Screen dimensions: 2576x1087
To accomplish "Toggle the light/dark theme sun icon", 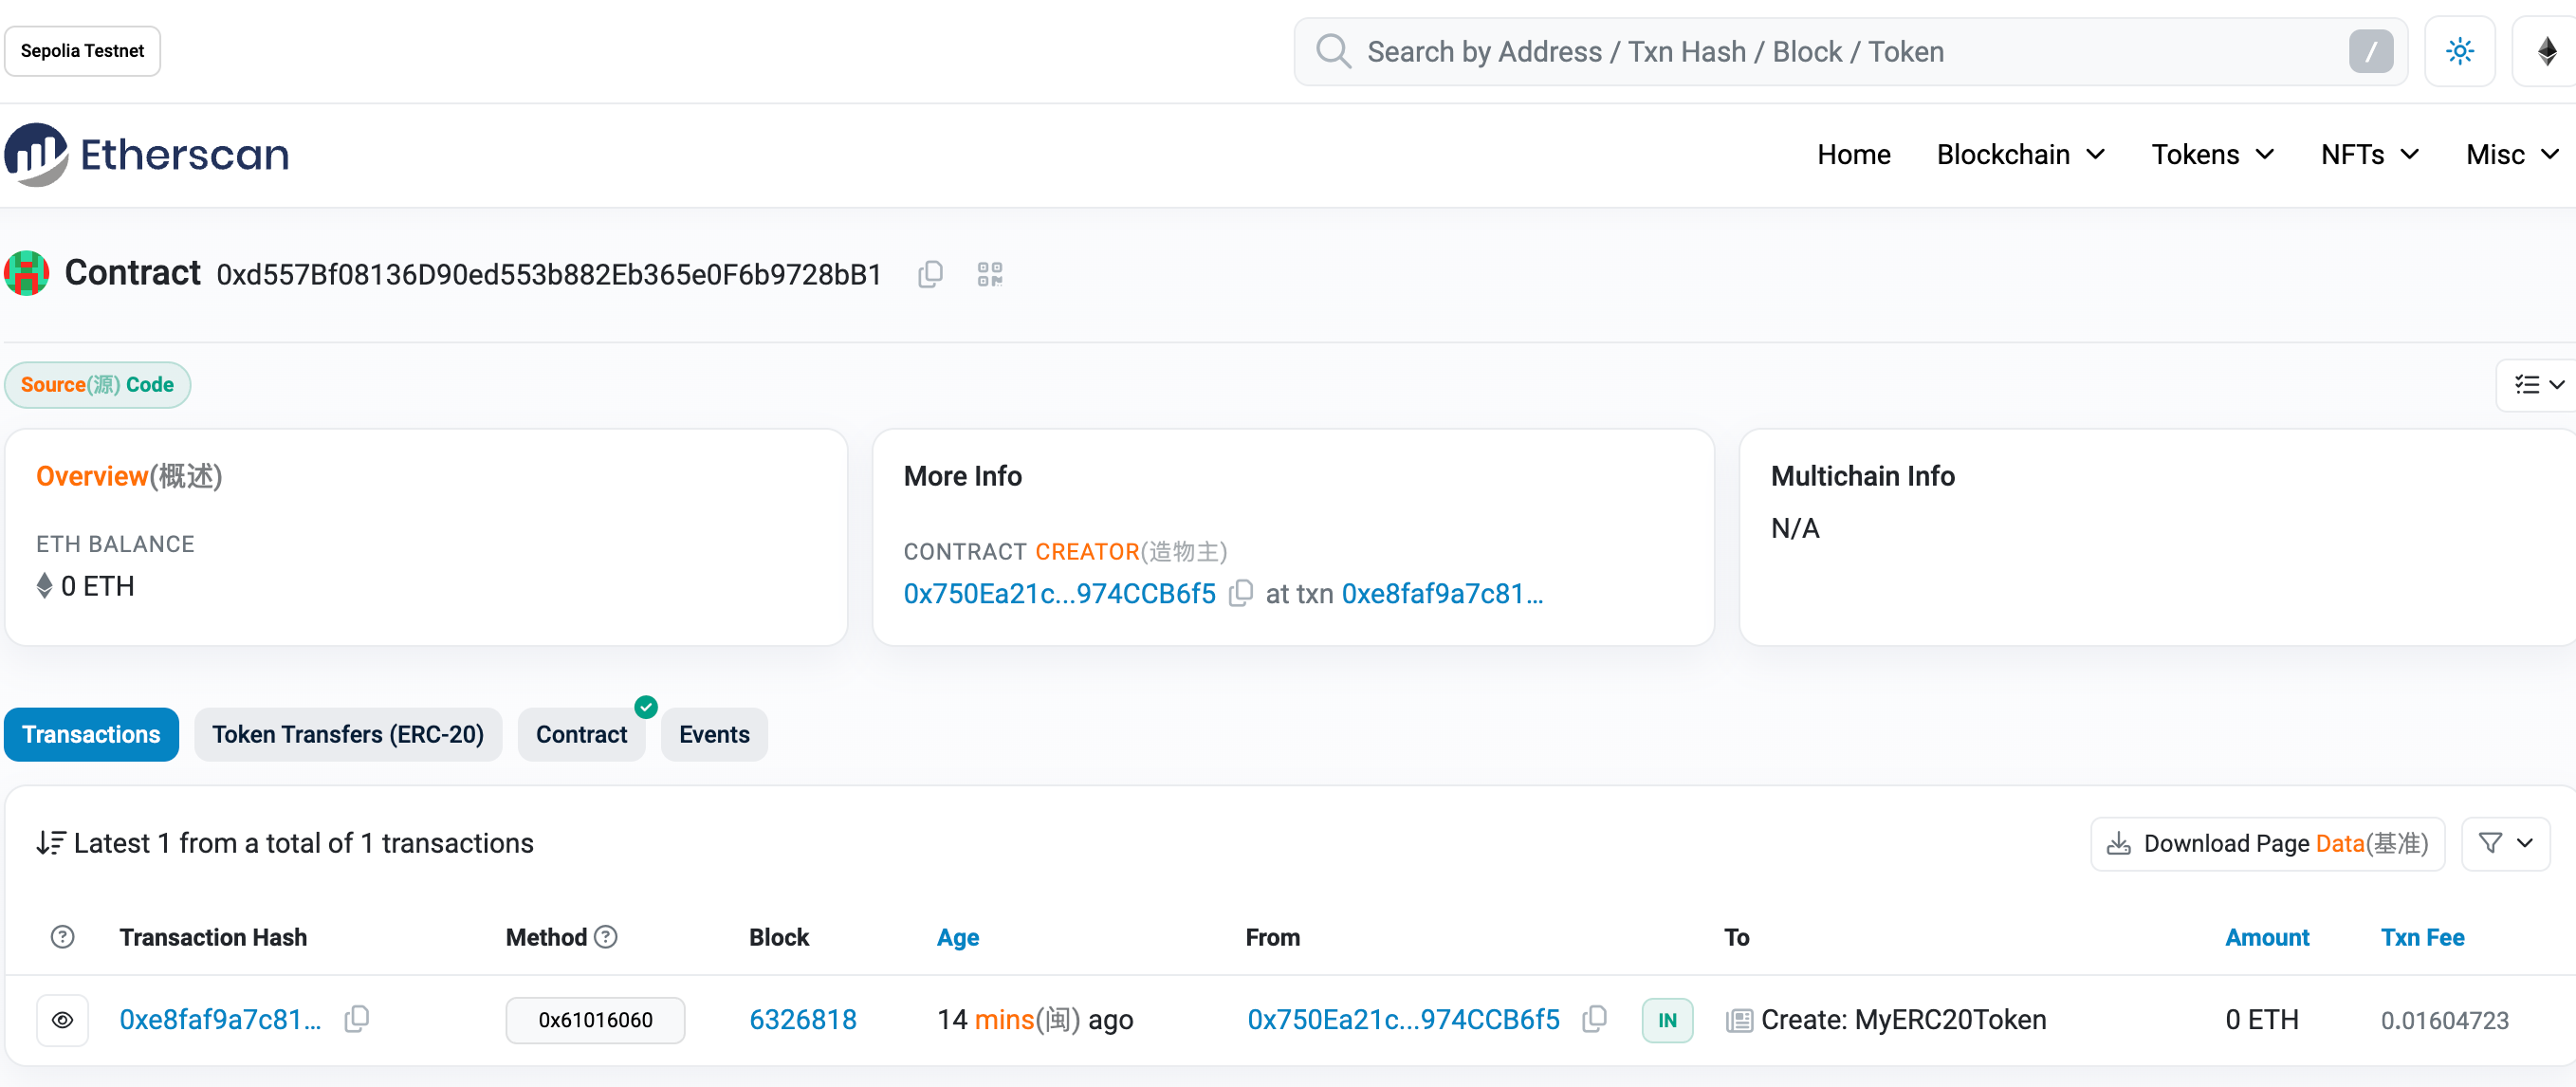I will pos(2459,51).
